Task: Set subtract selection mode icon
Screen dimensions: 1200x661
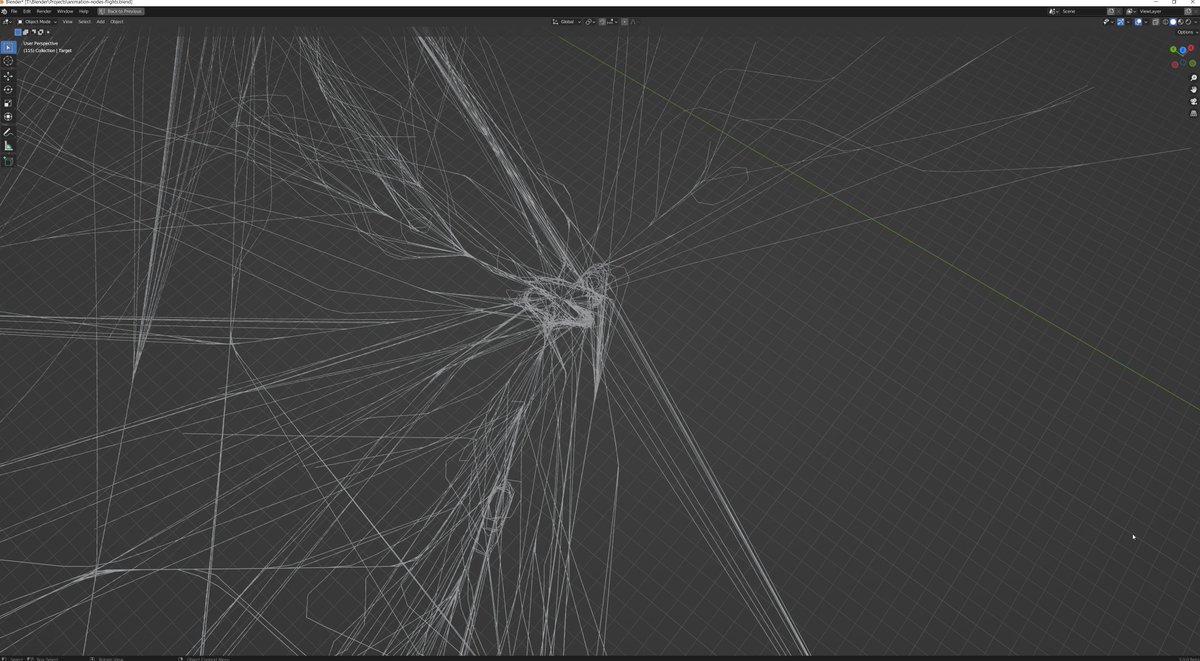Action: coord(33,32)
